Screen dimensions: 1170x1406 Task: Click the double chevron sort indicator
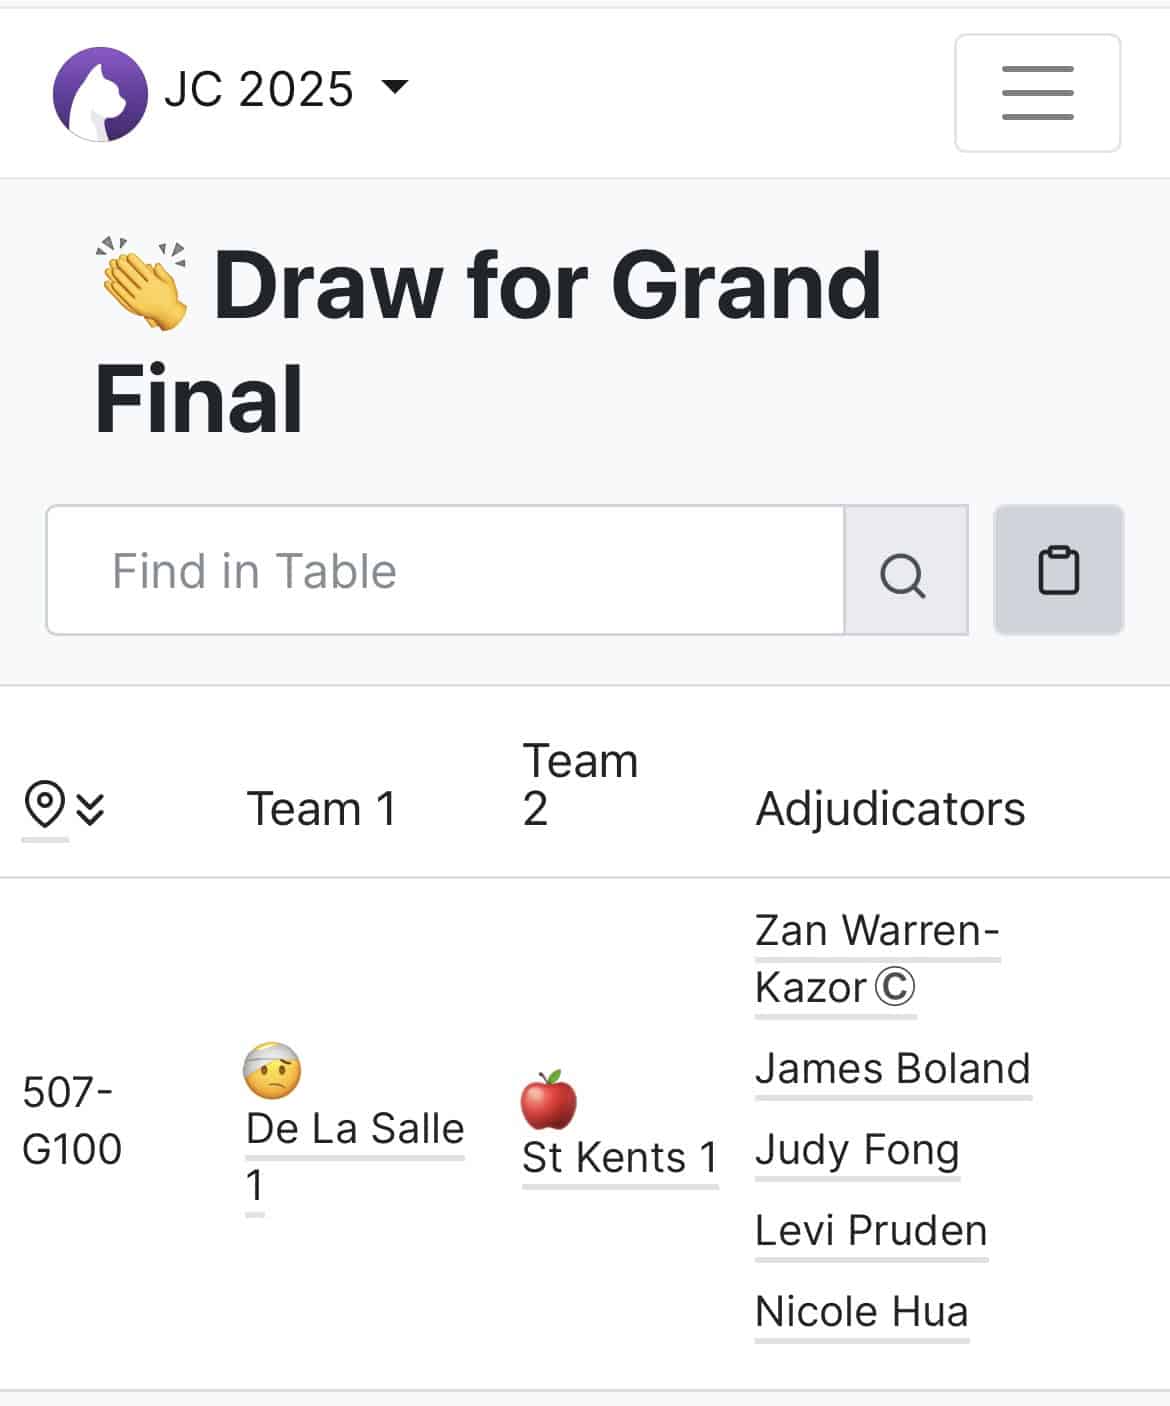tap(90, 808)
